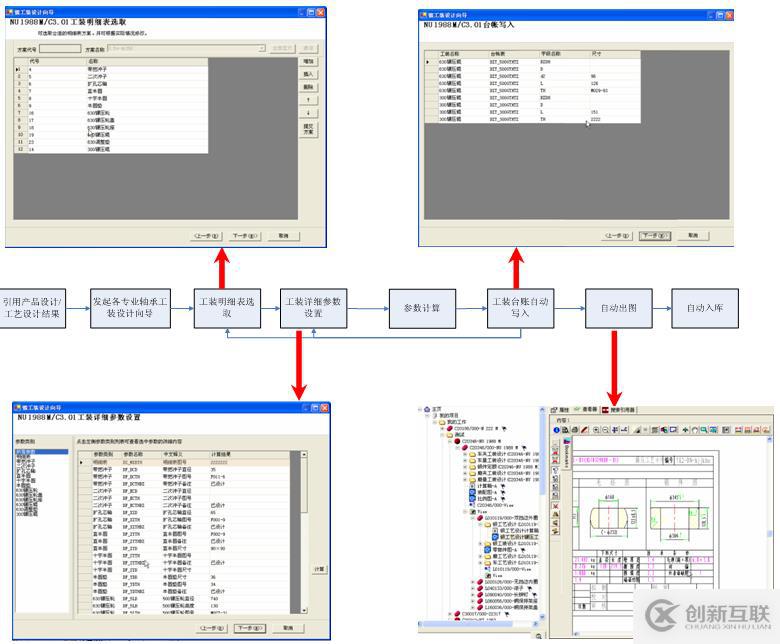
Task: Click the zoom-out magnifier in viewer toolbar
Action: [605, 430]
